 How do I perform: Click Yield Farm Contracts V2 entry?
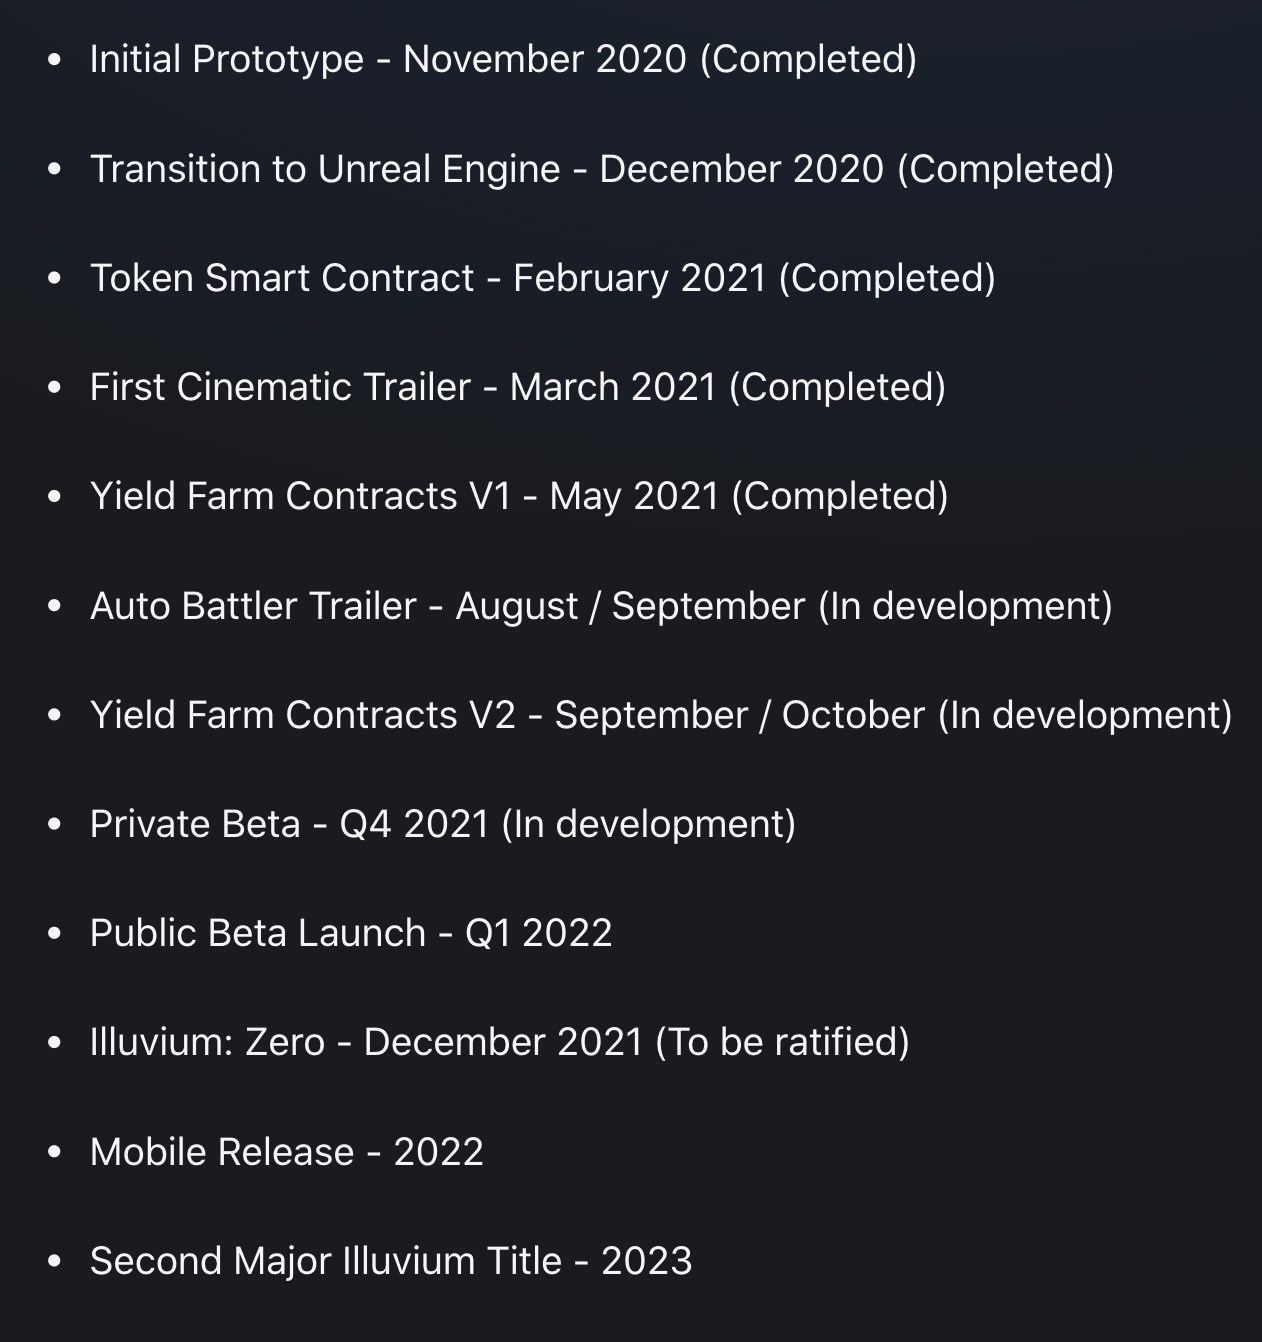[x=661, y=715]
